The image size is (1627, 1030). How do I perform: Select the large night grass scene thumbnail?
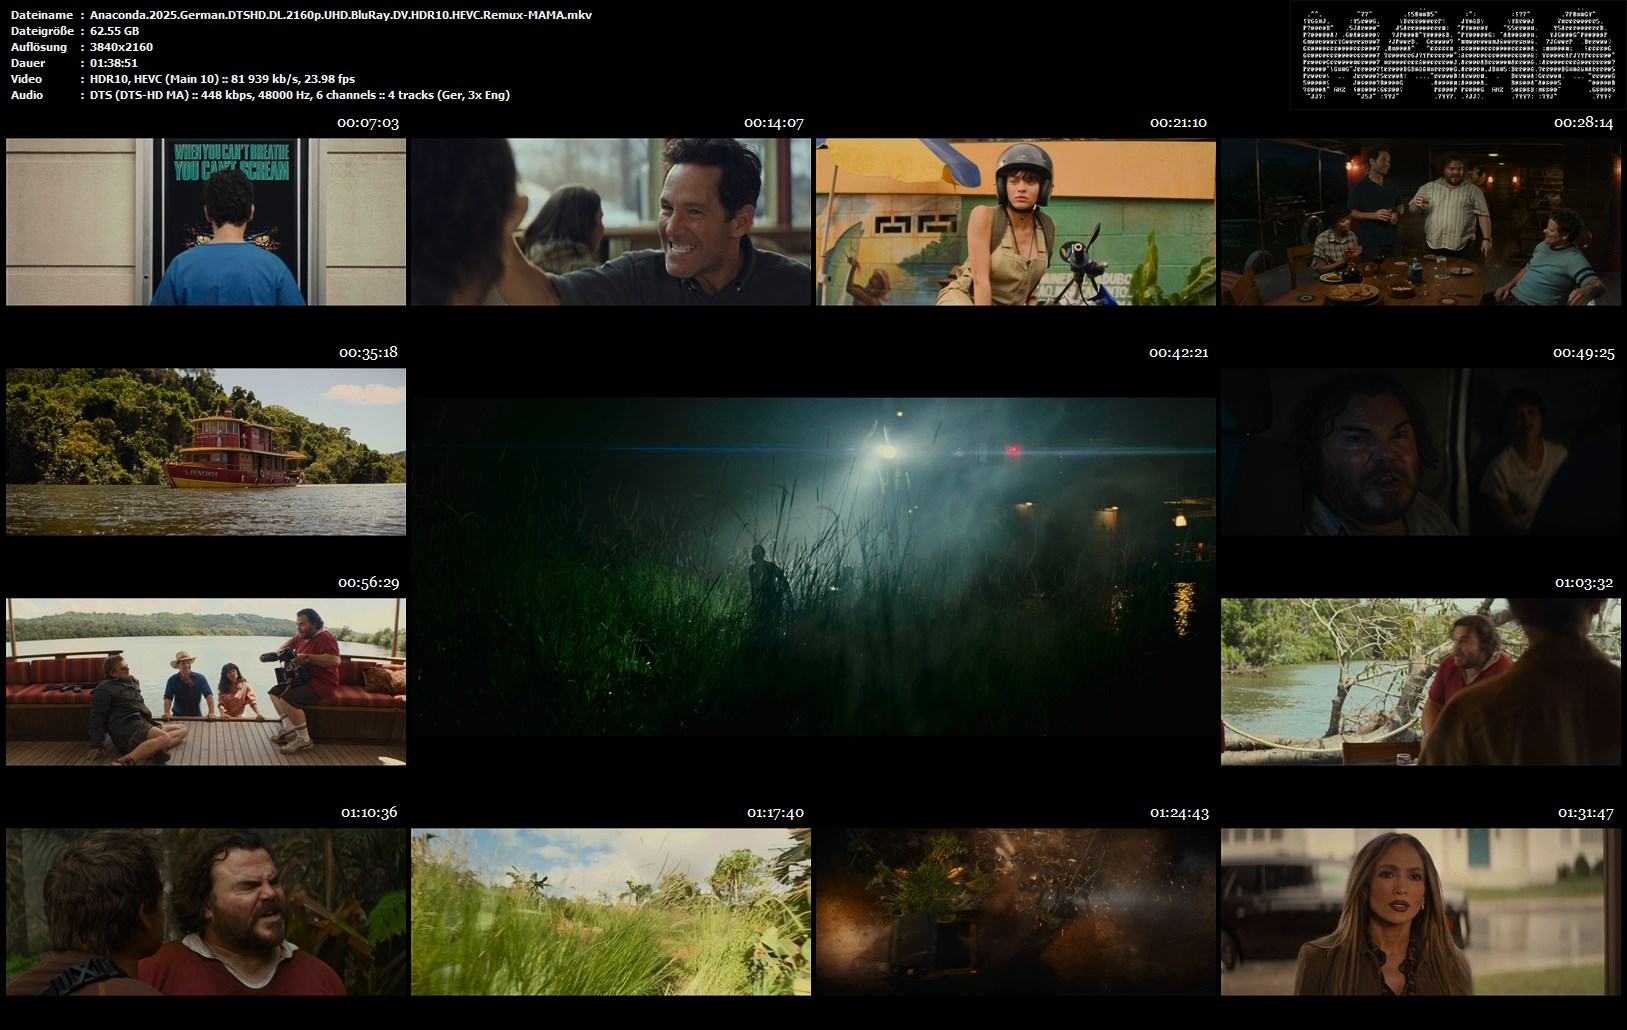(x=813, y=567)
